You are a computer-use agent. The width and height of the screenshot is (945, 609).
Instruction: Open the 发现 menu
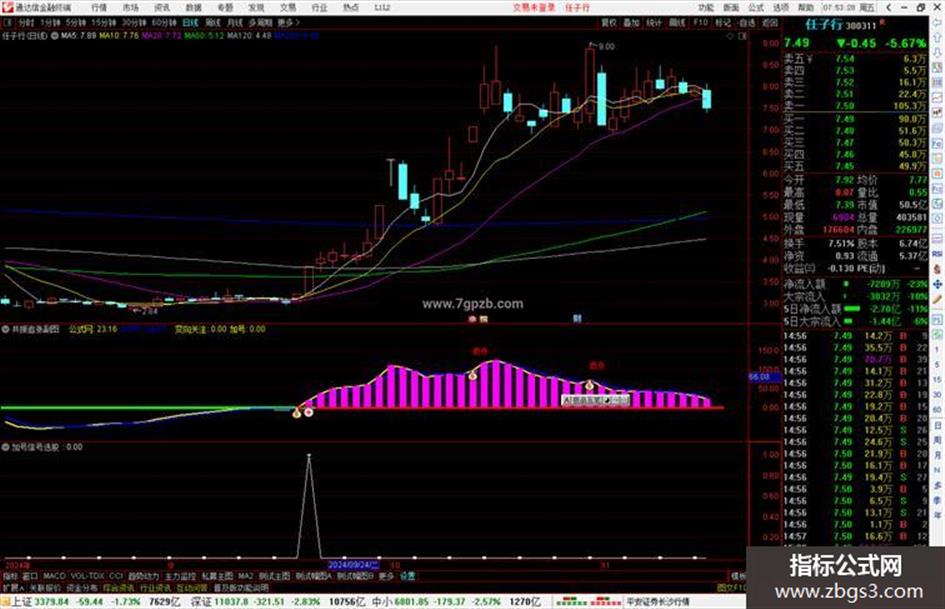click(x=256, y=8)
